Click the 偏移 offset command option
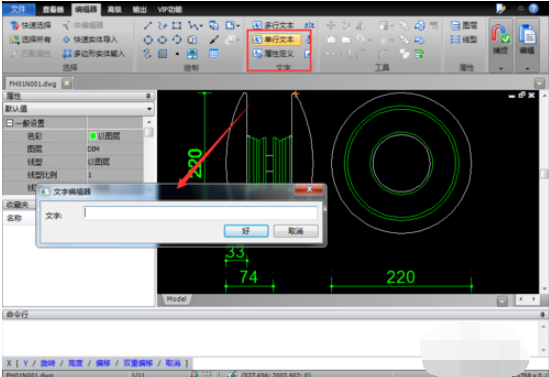This screenshot has height=377, width=549. click(103, 363)
